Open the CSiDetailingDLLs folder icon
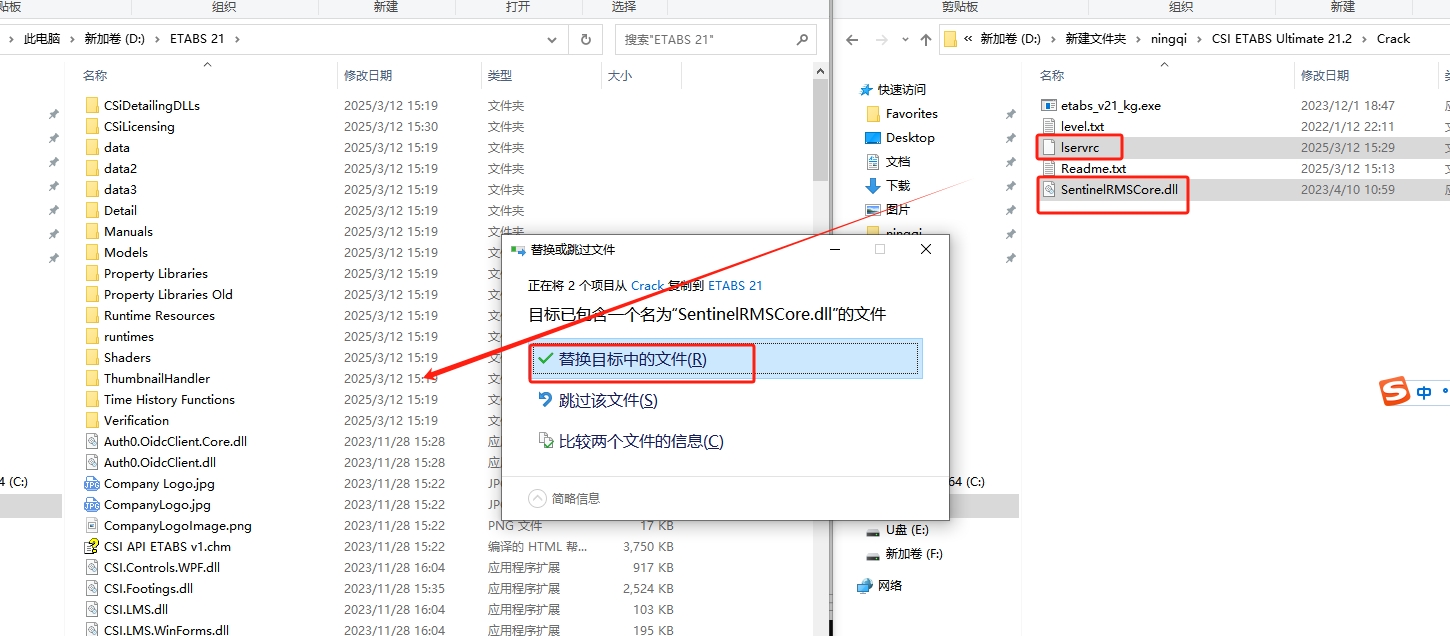This screenshot has width=1450, height=636. [92, 106]
